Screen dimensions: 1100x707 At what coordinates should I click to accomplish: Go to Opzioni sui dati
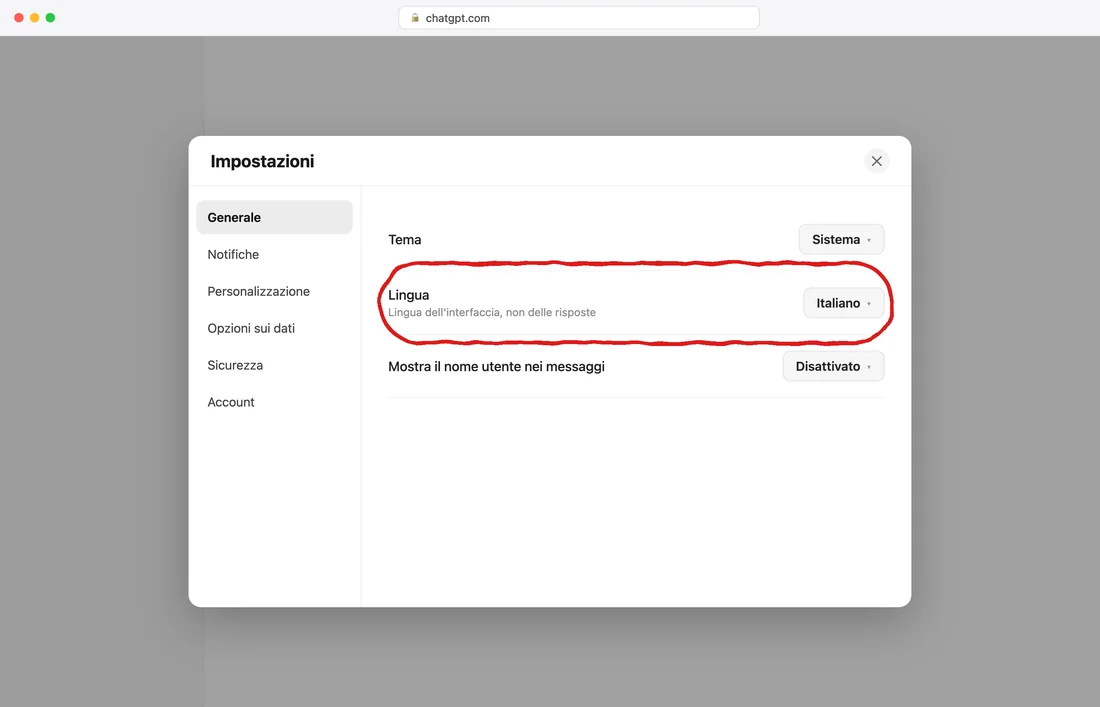[x=274, y=328]
